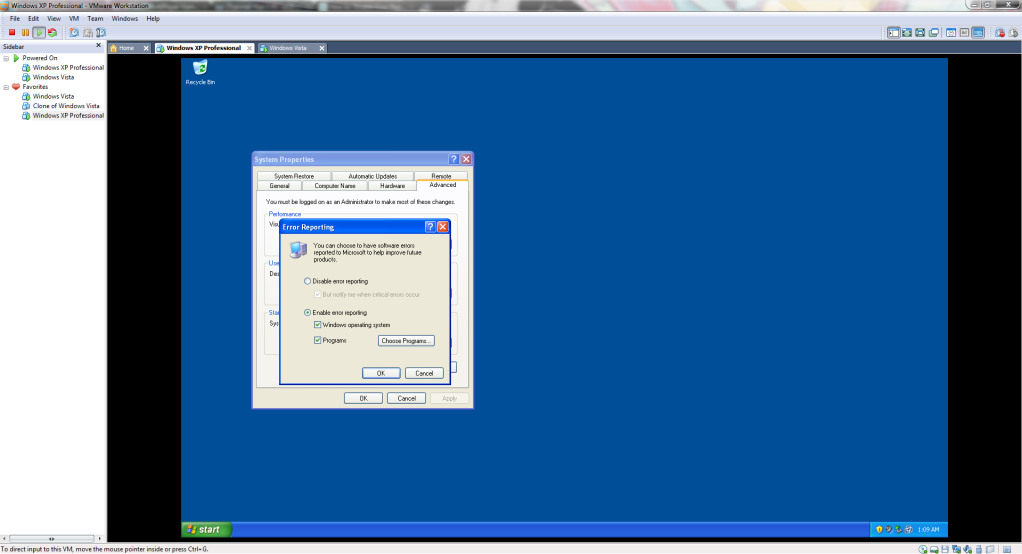The image size is (1022, 554).
Task: Select Windows XP Professional under Favorites
Action: (68, 115)
